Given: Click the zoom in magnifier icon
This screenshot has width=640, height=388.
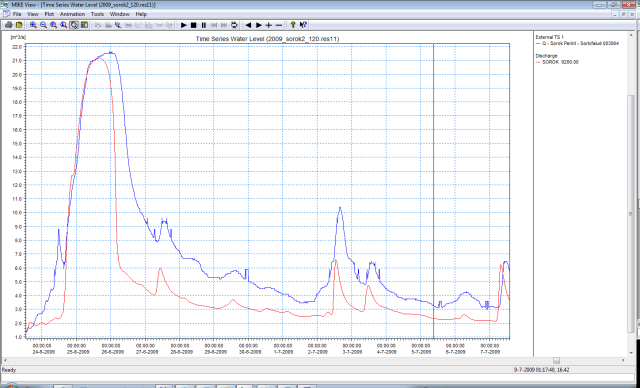Looking at the screenshot, I should pyautogui.click(x=33, y=25).
